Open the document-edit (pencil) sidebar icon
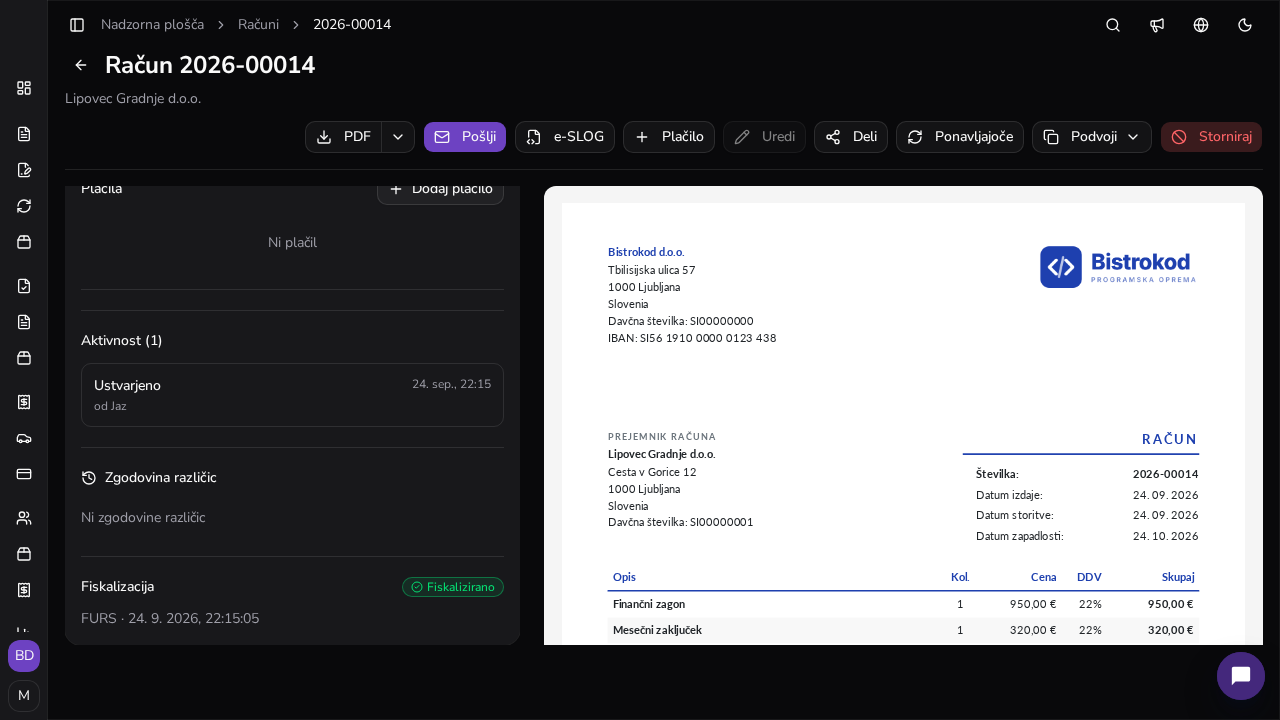This screenshot has height=720, width=1280. click(x=24, y=170)
